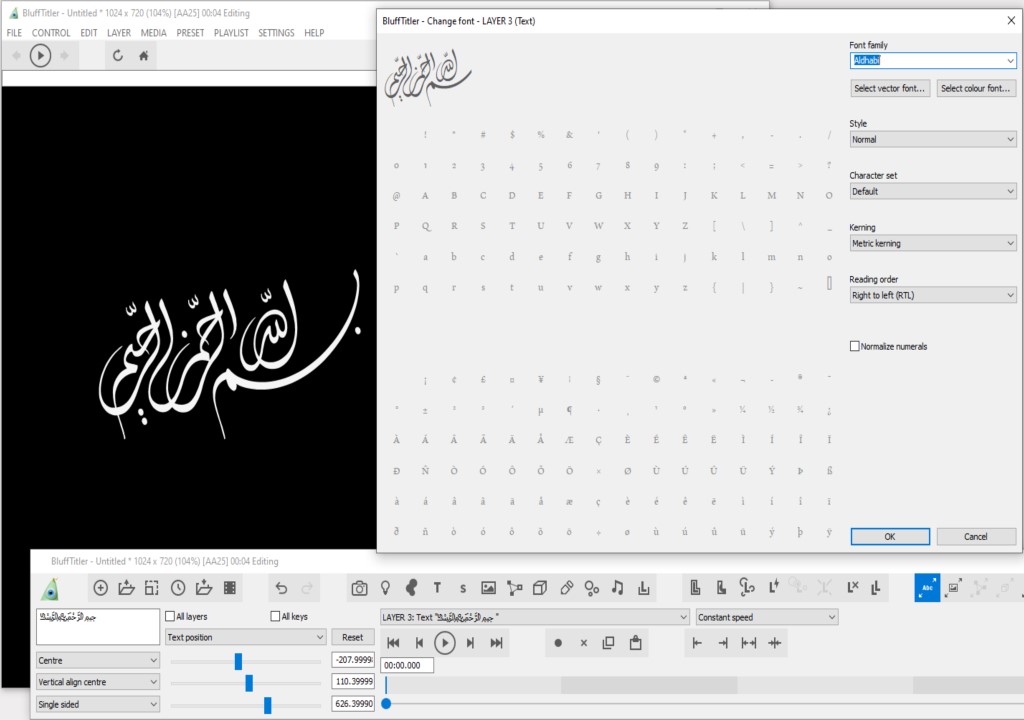Open the PRESET menu

tap(190, 33)
